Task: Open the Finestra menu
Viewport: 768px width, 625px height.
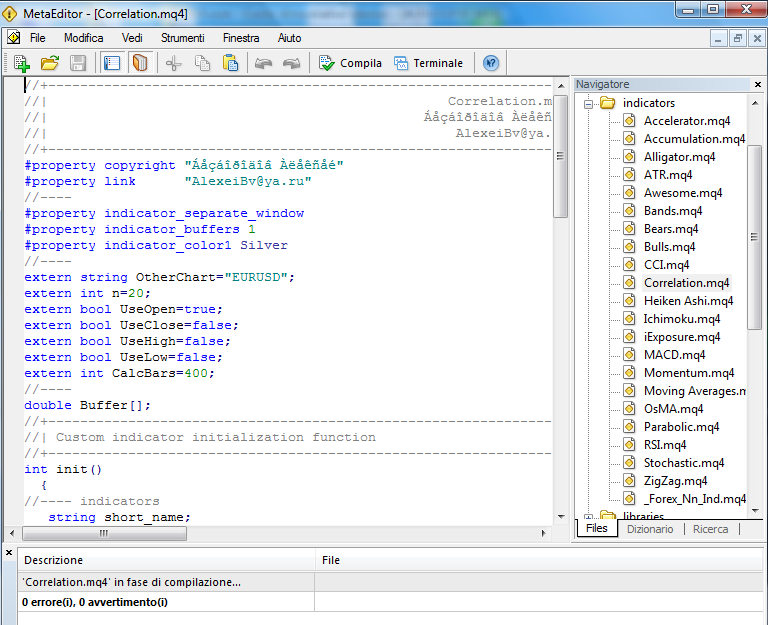Action: tap(241, 38)
